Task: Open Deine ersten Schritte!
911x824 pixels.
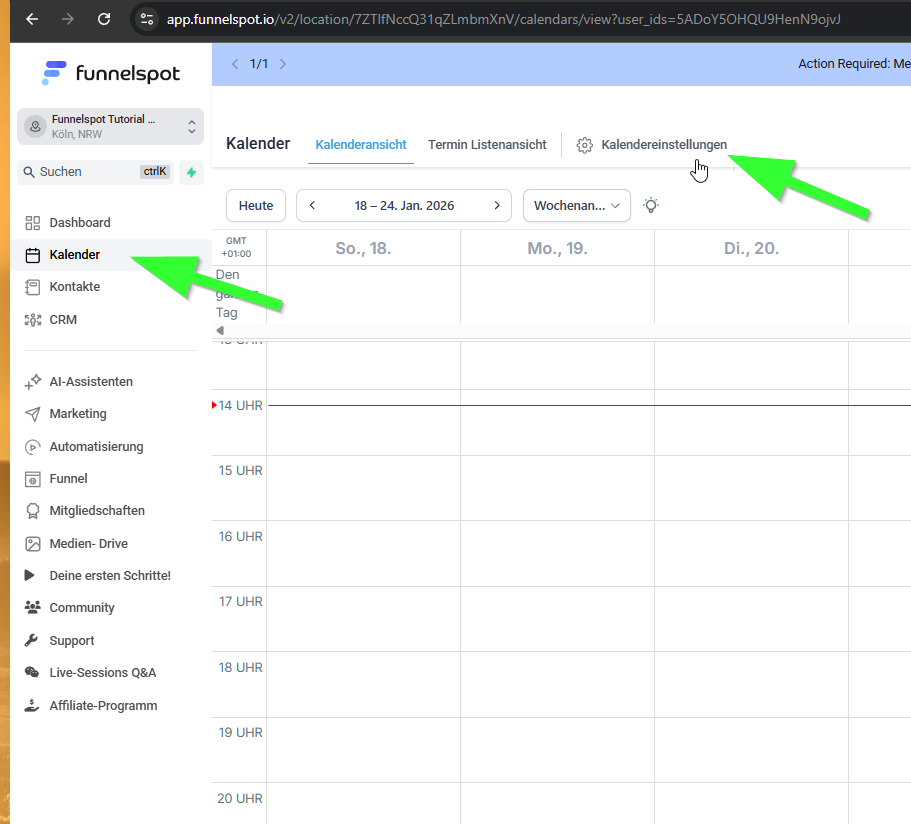Action: (x=110, y=576)
